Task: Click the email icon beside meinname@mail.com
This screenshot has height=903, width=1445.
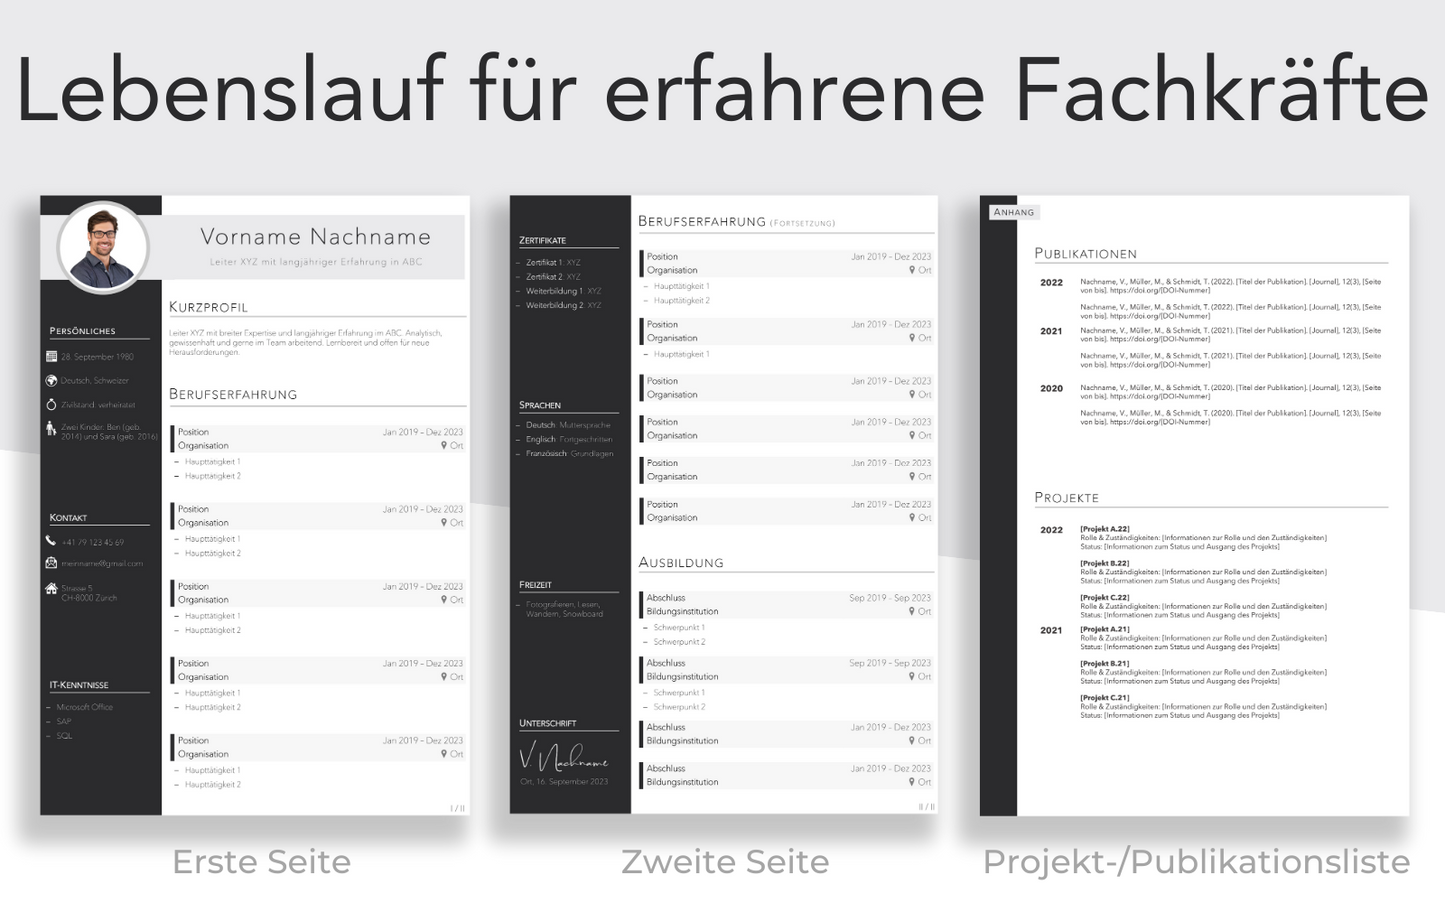Action: pyautogui.click(x=51, y=563)
